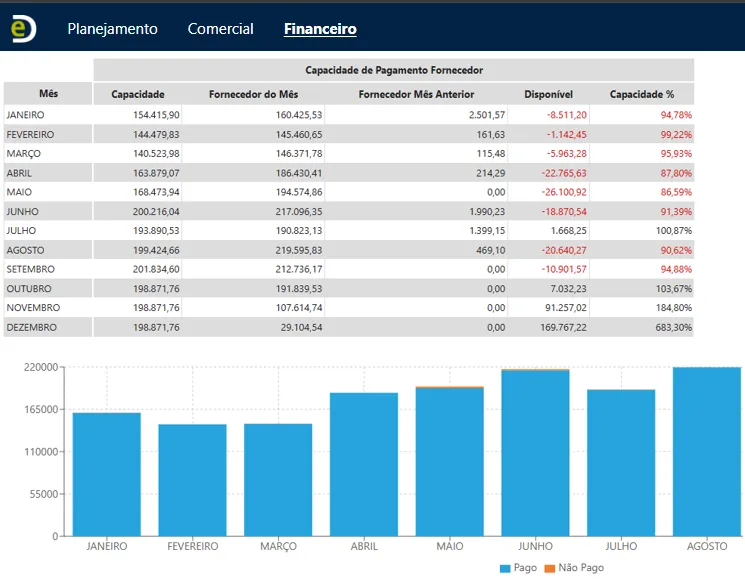Click the AGOSTO x-axis label
Viewport: 745px width, 586px height.
(x=707, y=546)
